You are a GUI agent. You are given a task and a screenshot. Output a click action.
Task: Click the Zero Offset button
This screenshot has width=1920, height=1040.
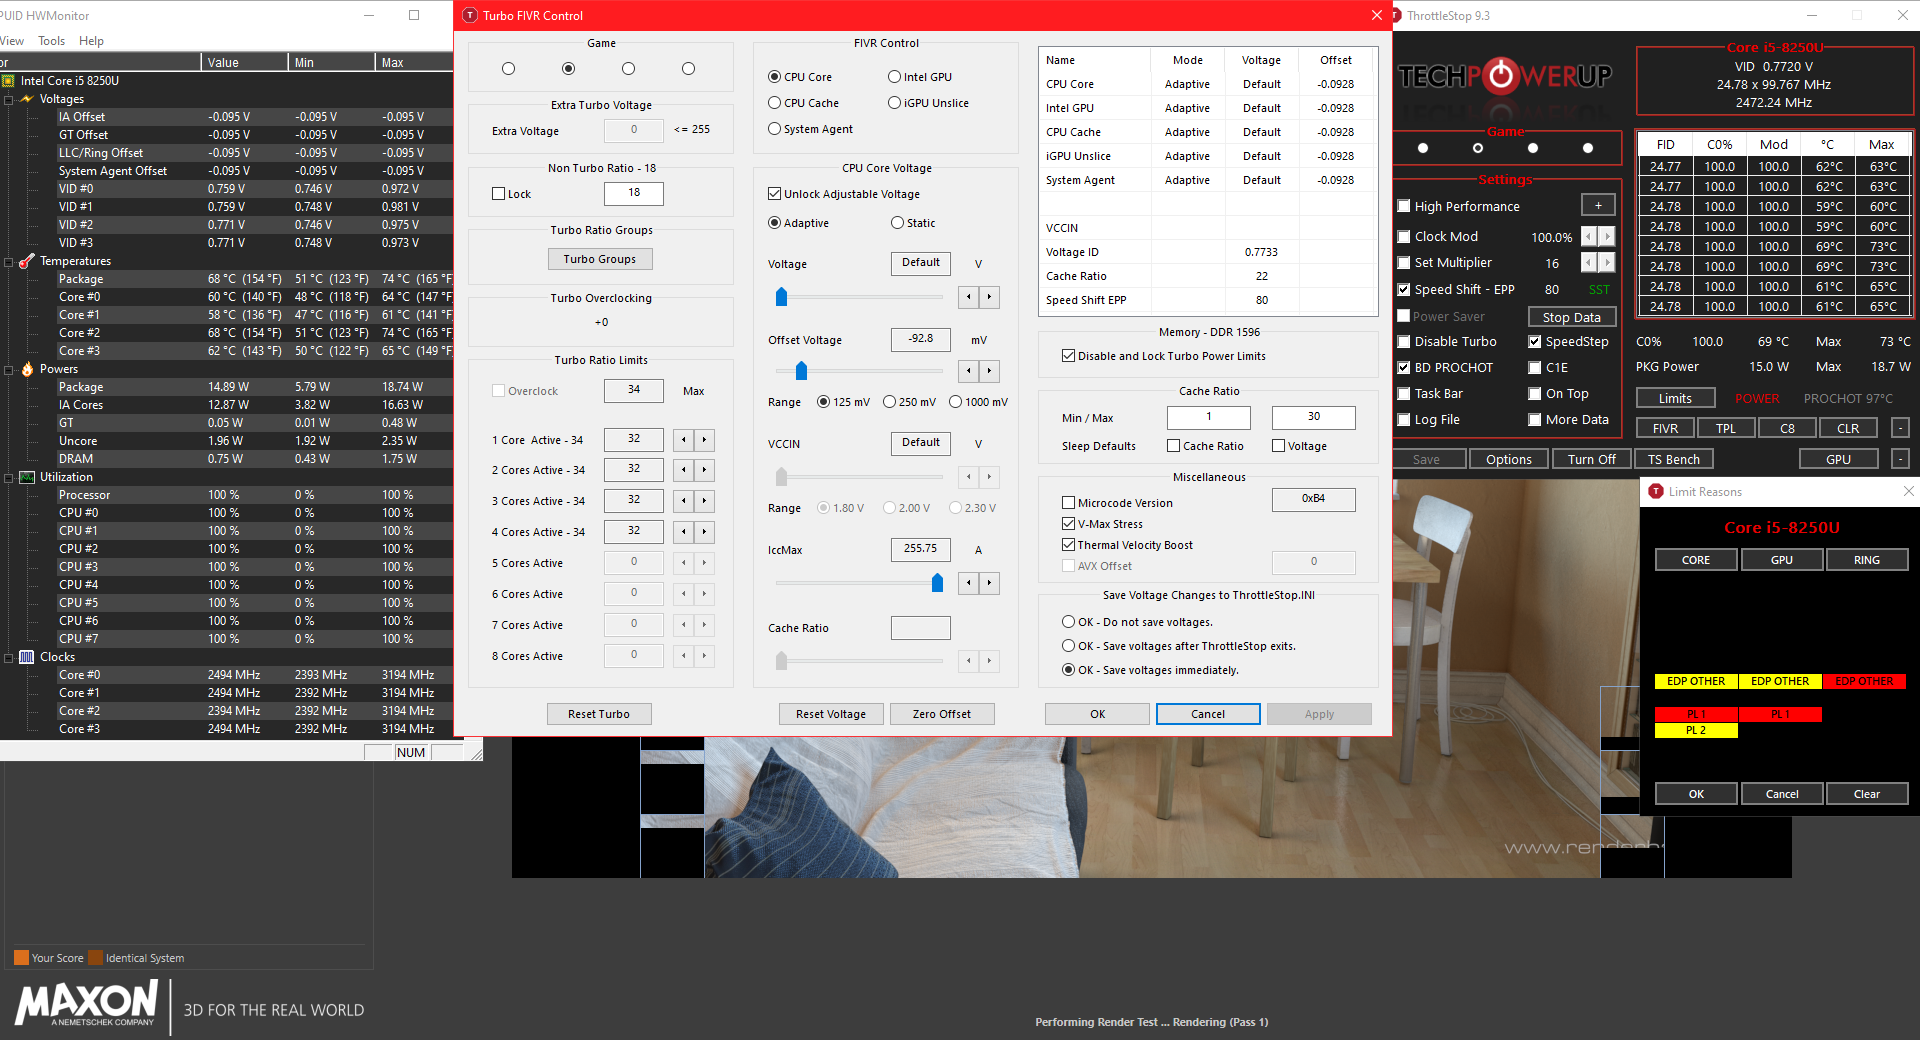coord(942,714)
